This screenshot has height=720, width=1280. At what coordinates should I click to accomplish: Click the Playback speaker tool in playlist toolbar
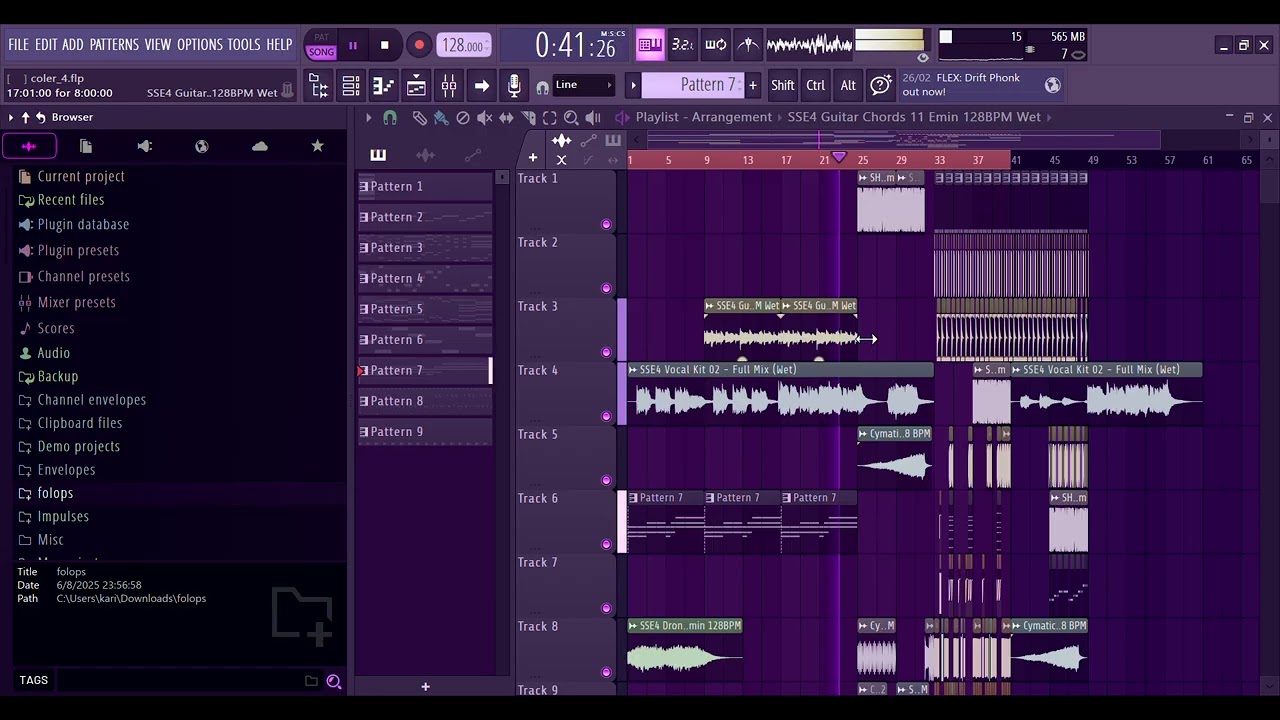593,118
